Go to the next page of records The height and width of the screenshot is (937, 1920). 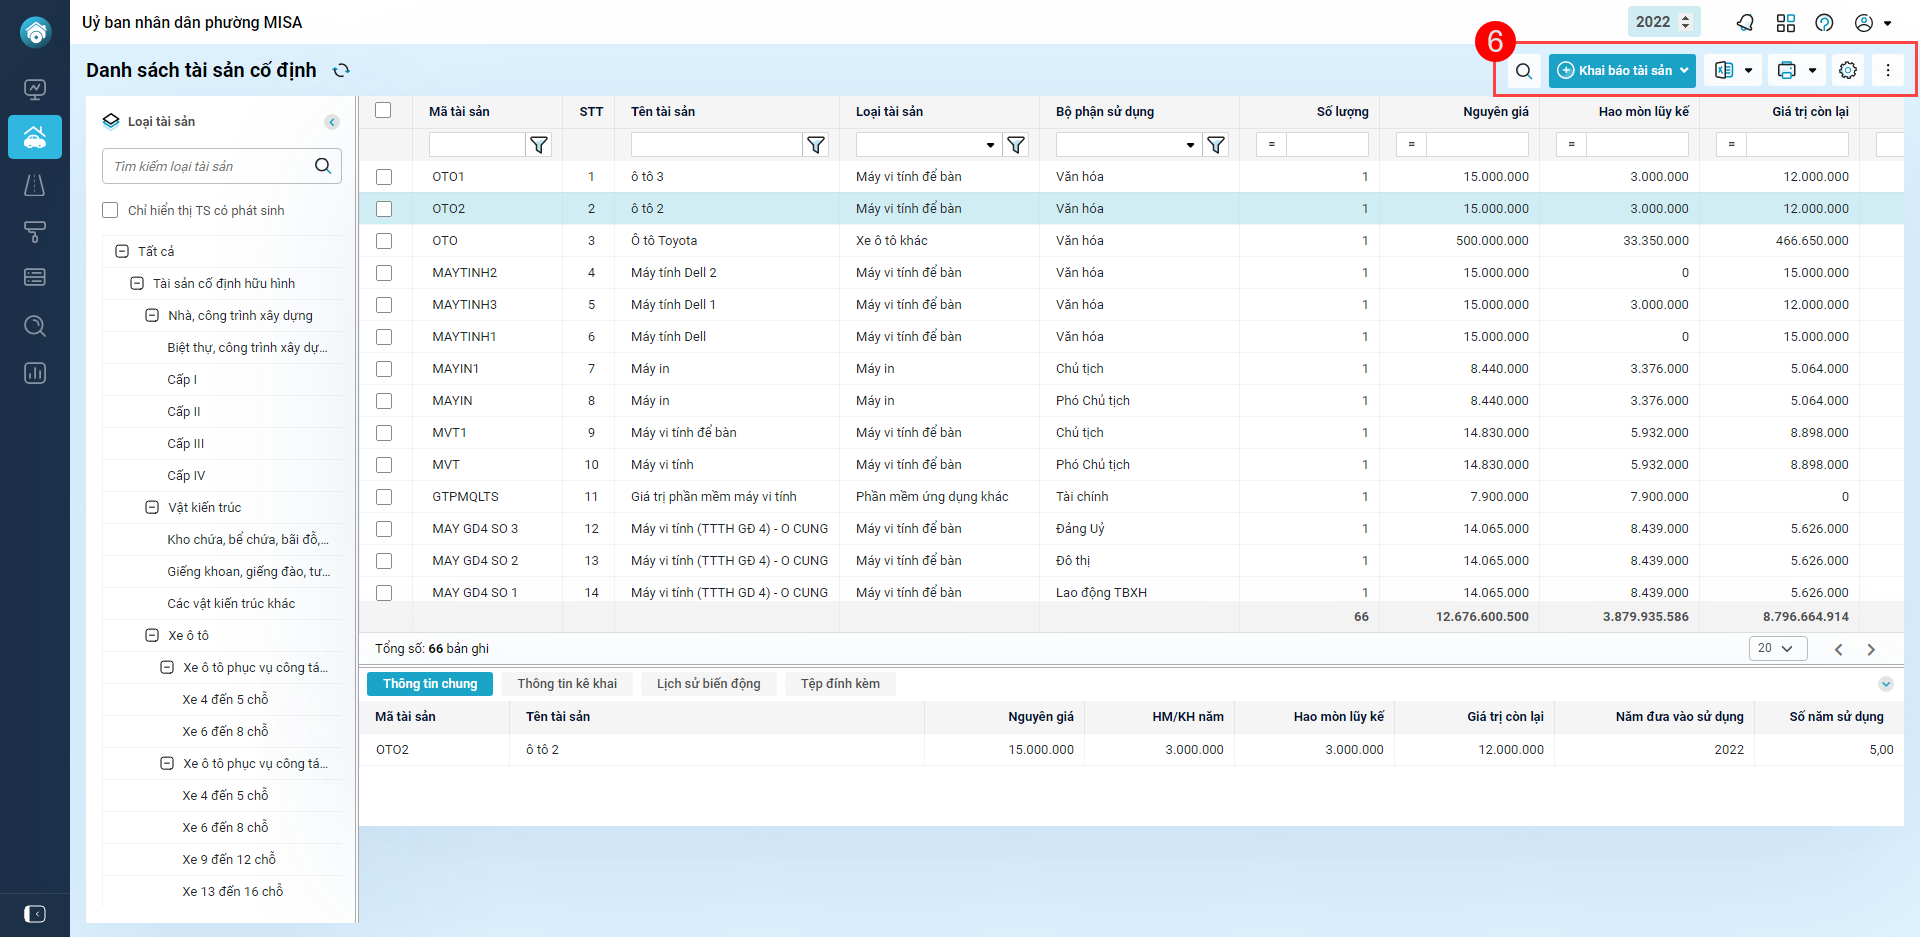click(x=1871, y=649)
